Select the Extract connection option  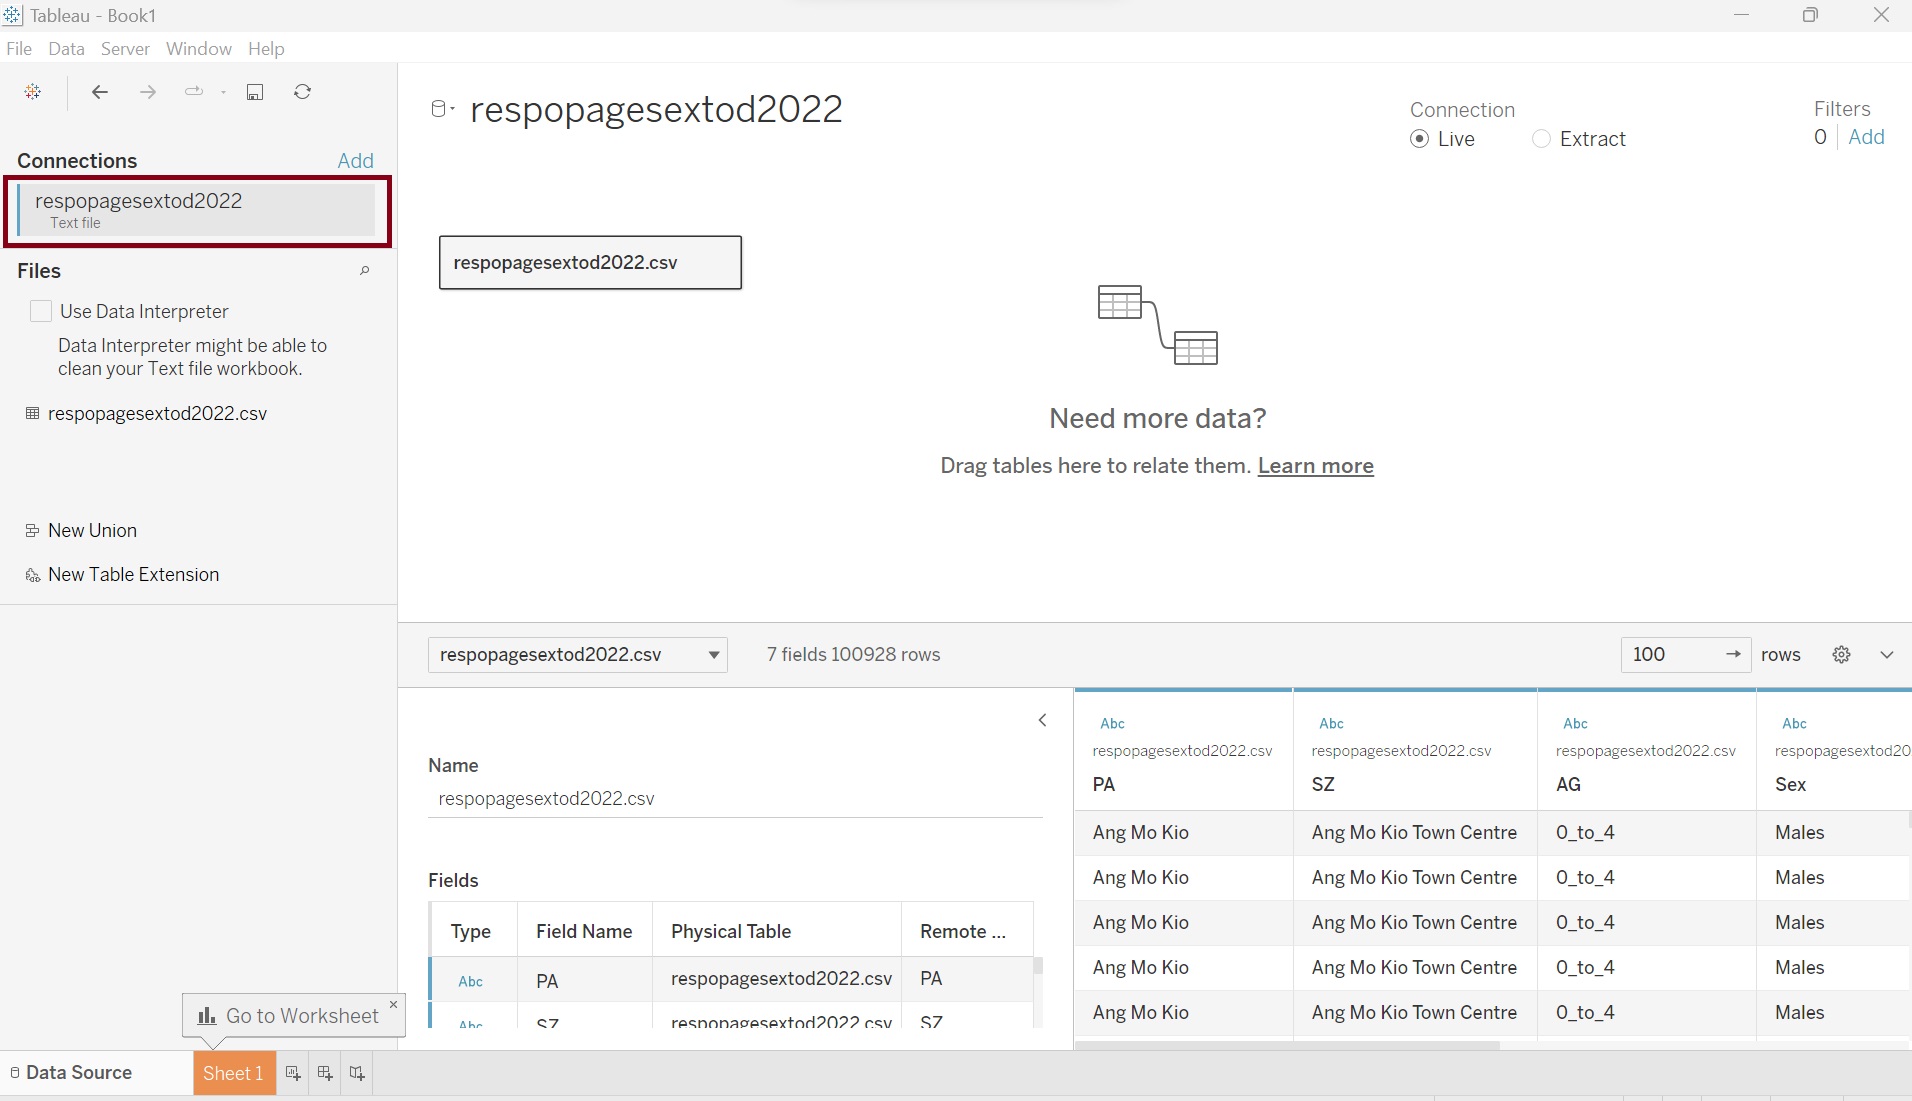click(x=1541, y=139)
